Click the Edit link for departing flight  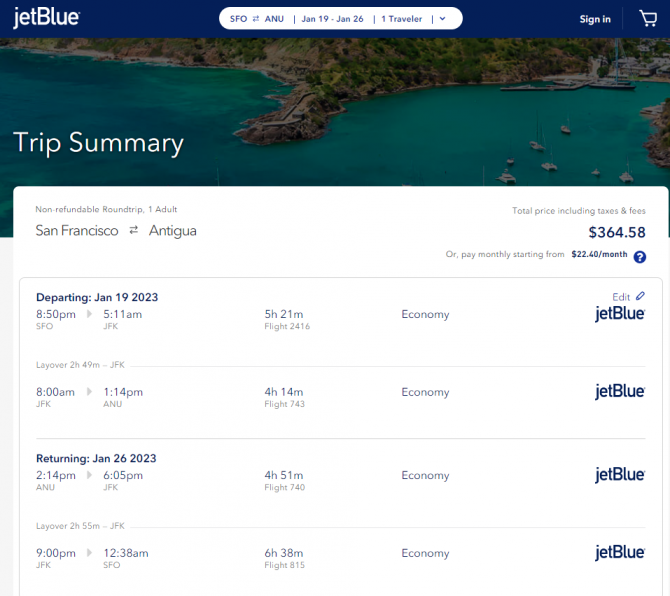pos(621,297)
